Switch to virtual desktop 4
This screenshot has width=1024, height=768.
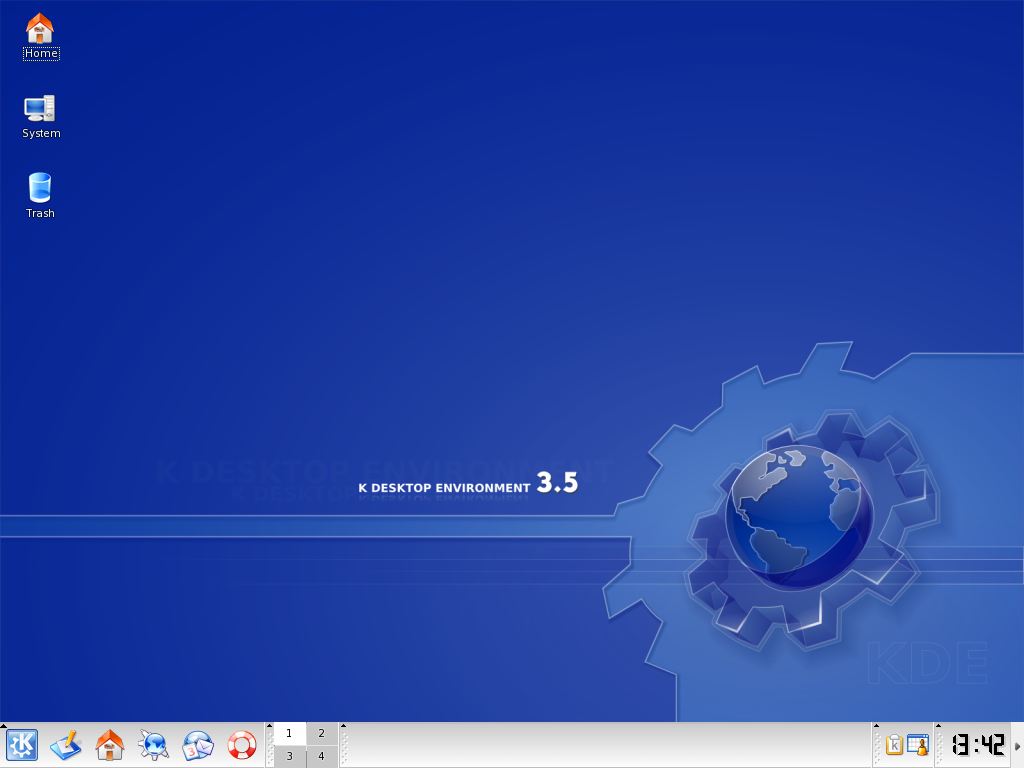(x=321, y=756)
